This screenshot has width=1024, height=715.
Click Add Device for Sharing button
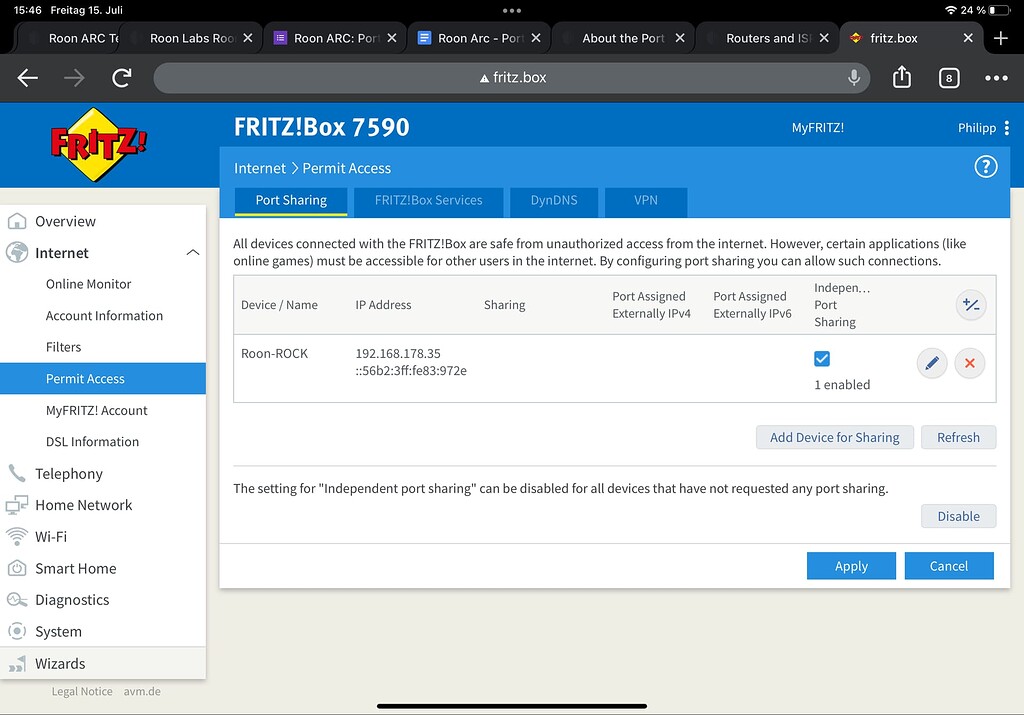835,437
